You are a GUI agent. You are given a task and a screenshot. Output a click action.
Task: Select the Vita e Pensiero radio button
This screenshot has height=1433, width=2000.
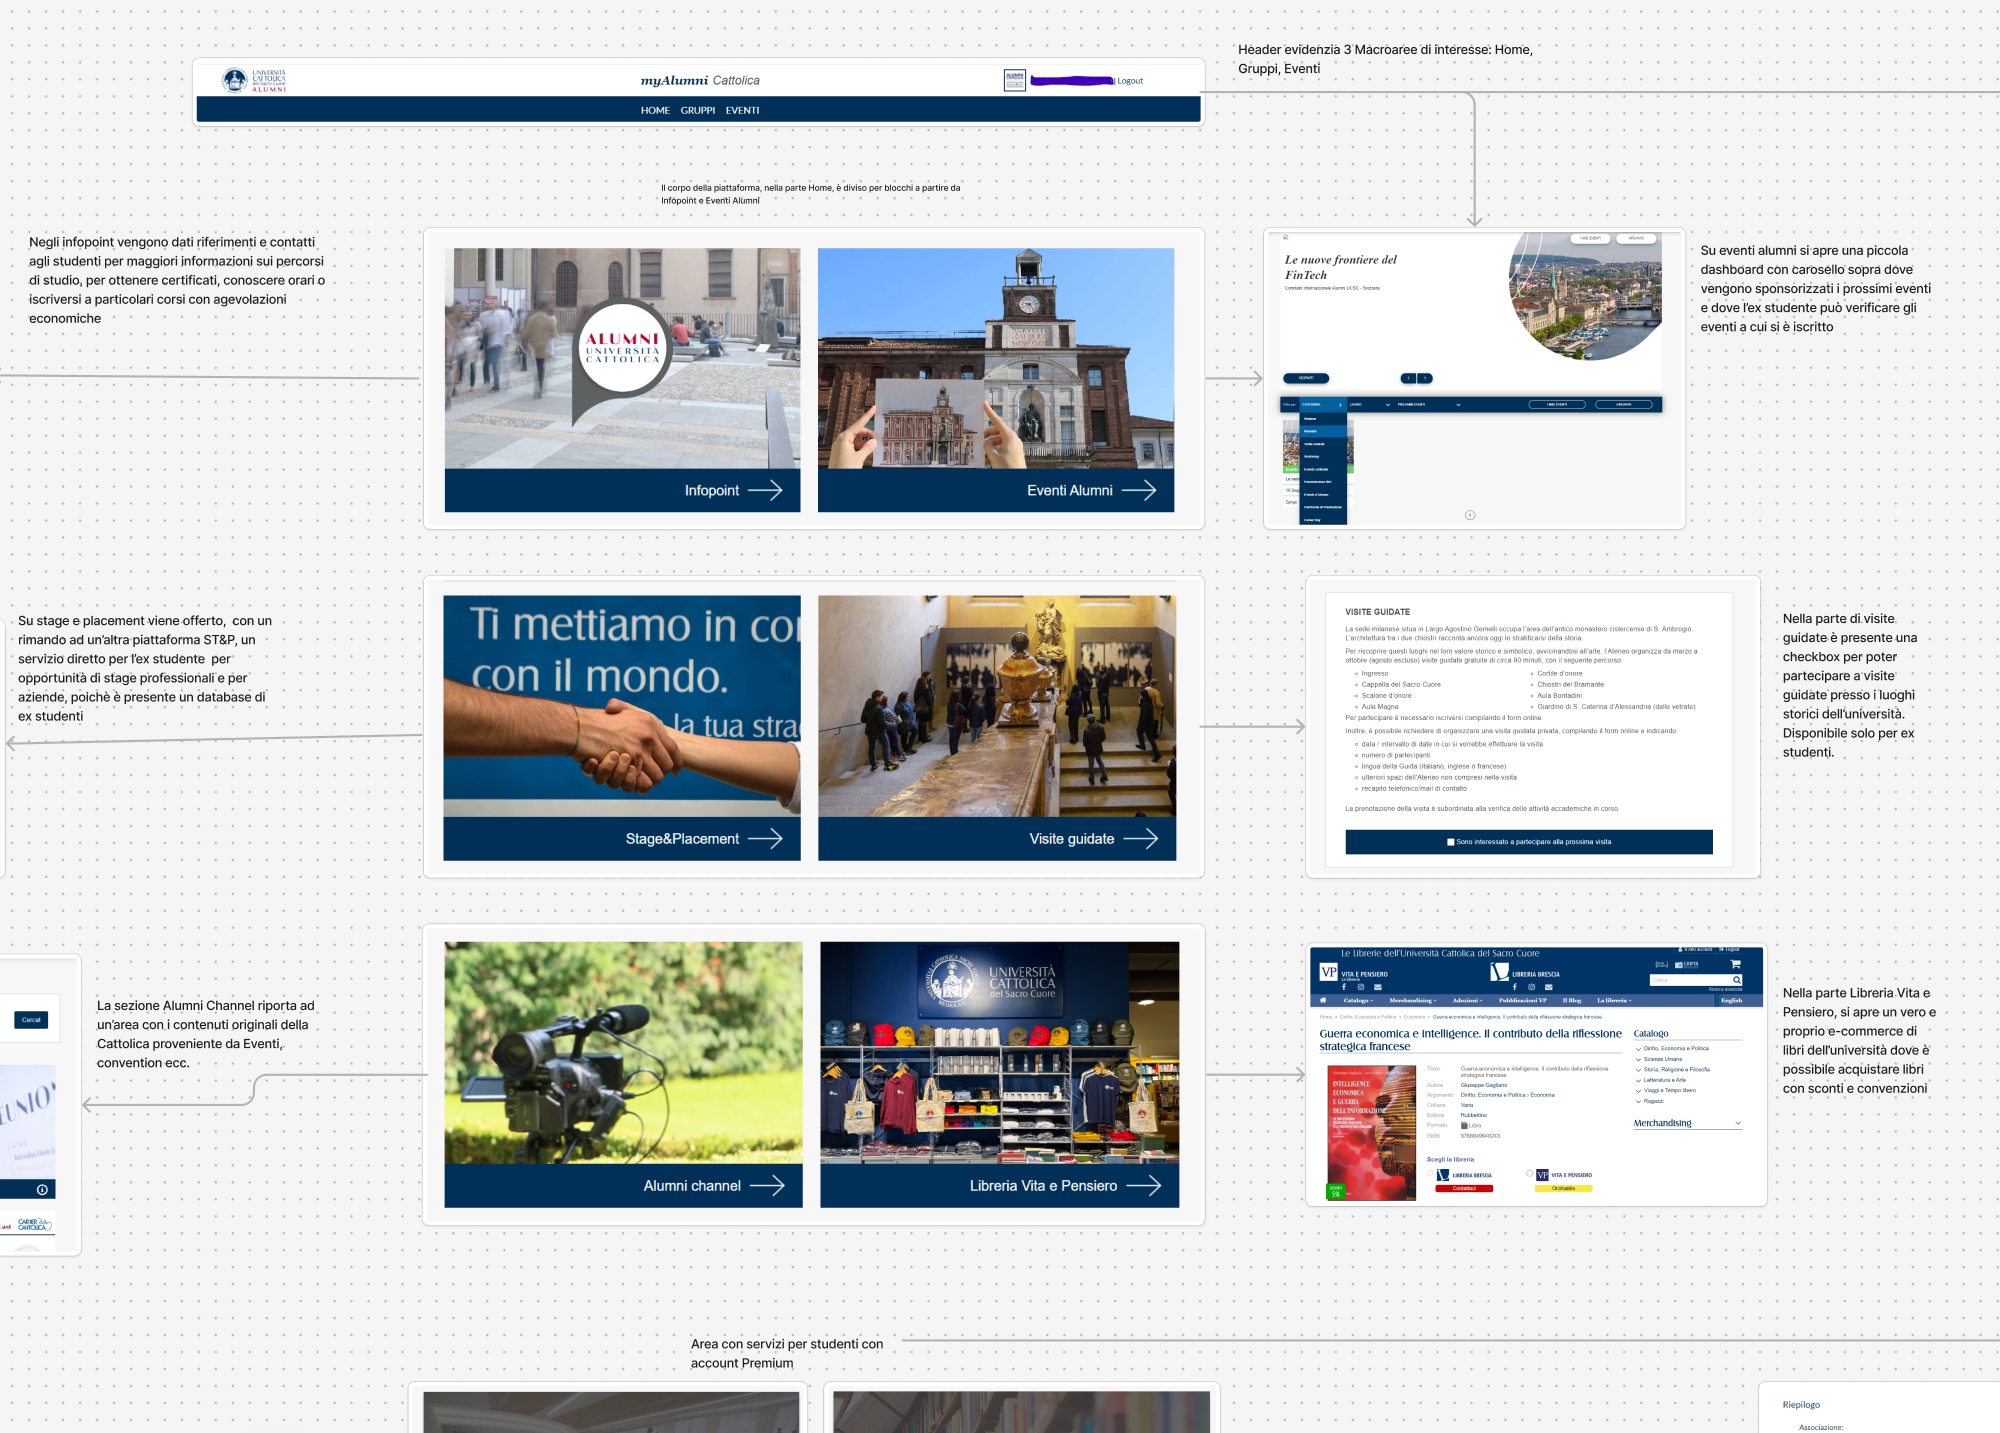click(x=1530, y=1174)
